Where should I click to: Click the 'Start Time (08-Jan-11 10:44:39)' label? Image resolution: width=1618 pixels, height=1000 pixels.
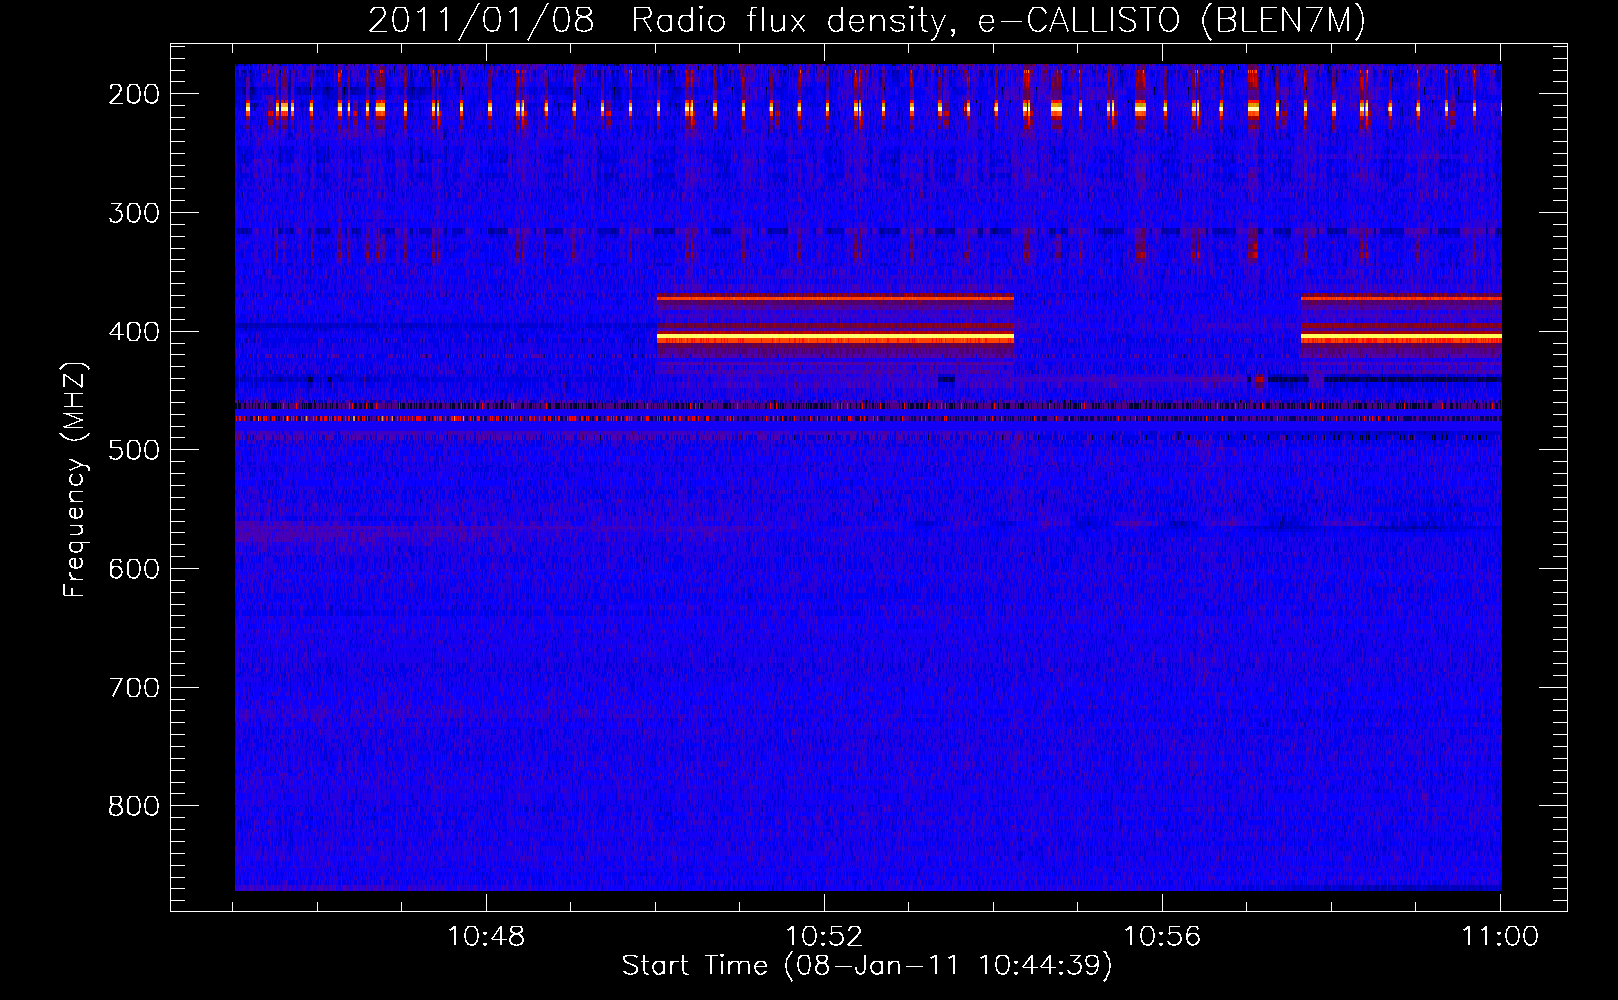(867, 966)
